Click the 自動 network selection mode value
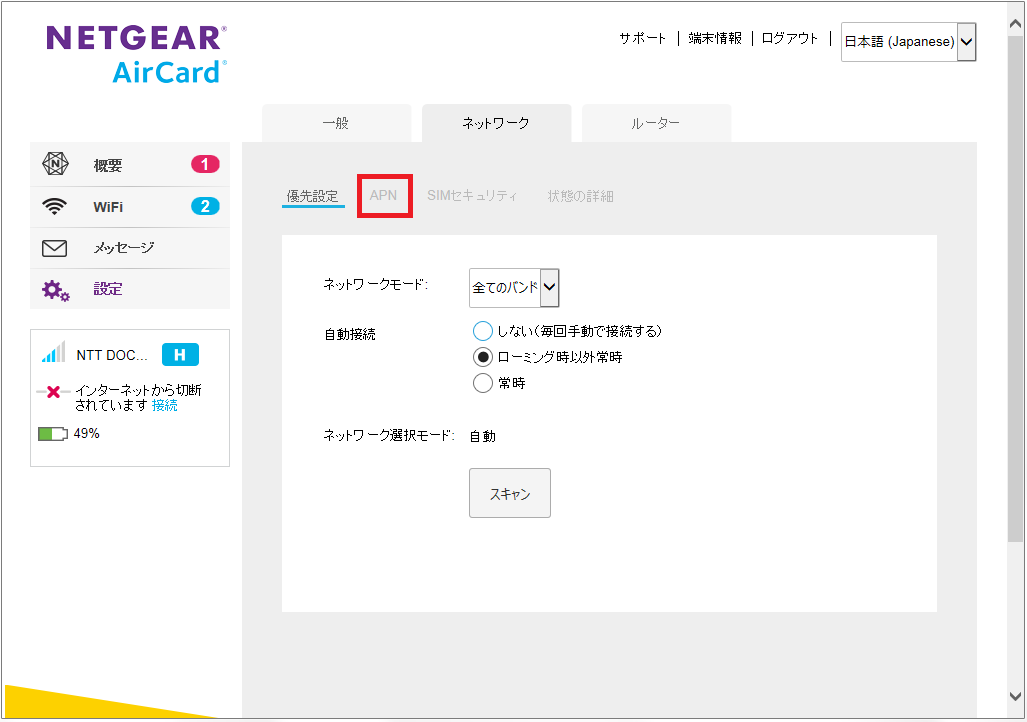The image size is (1027, 722). point(483,436)
